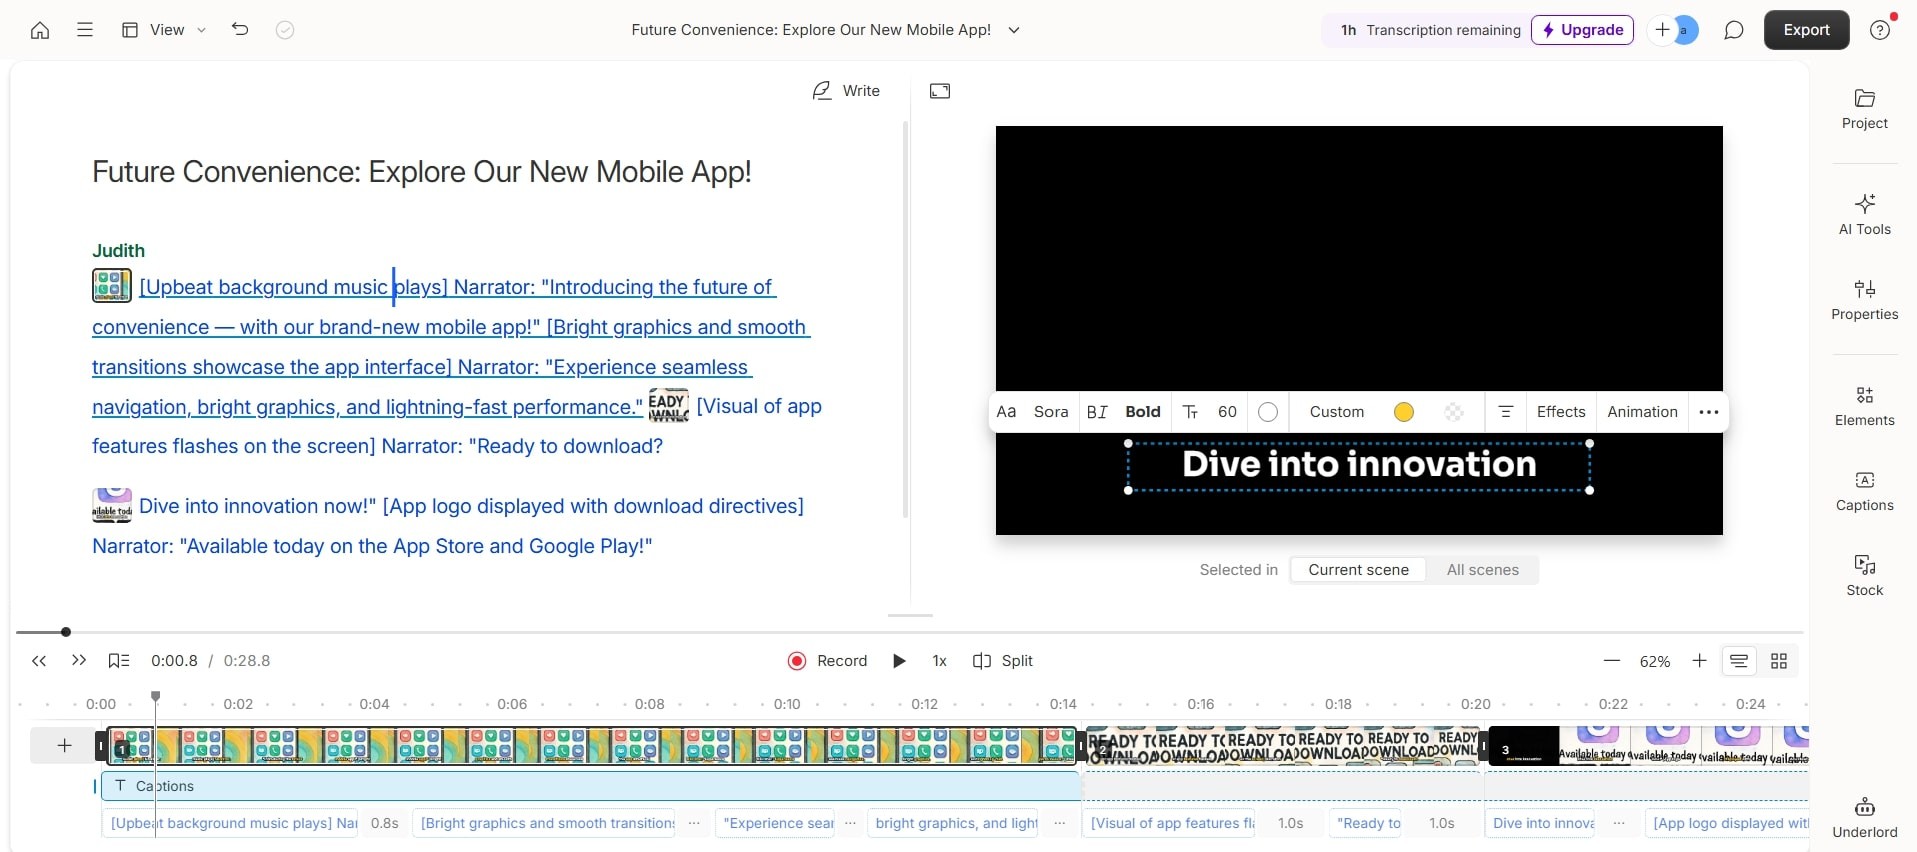
Task: Switch to storyboard grid view toggle
Action: point(1779,661)
